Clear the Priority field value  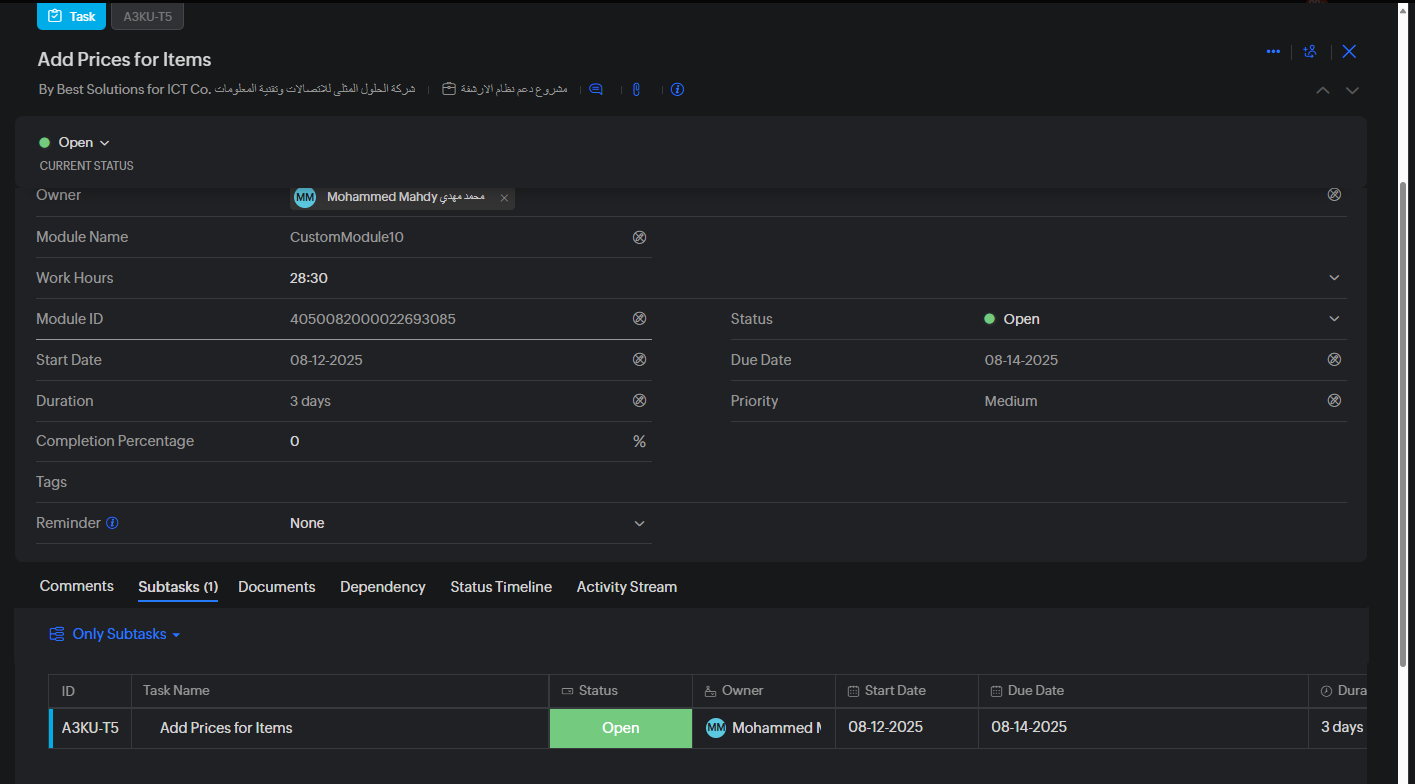click(x=1333, y=401)
